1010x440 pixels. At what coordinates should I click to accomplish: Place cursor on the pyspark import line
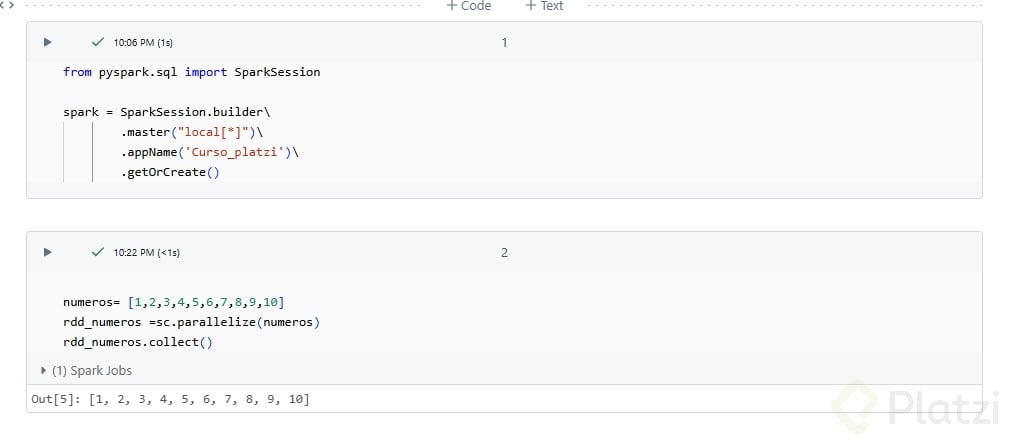(191, 72)
